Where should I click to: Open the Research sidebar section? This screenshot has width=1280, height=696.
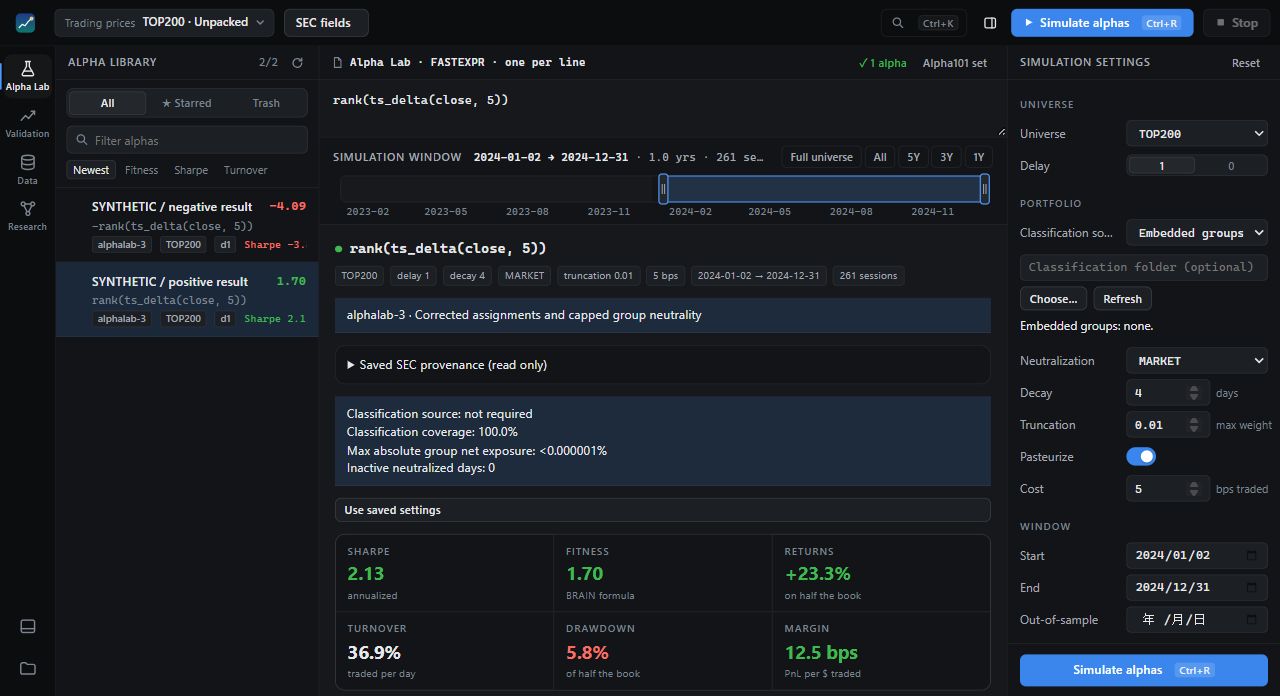coord(27,216)
